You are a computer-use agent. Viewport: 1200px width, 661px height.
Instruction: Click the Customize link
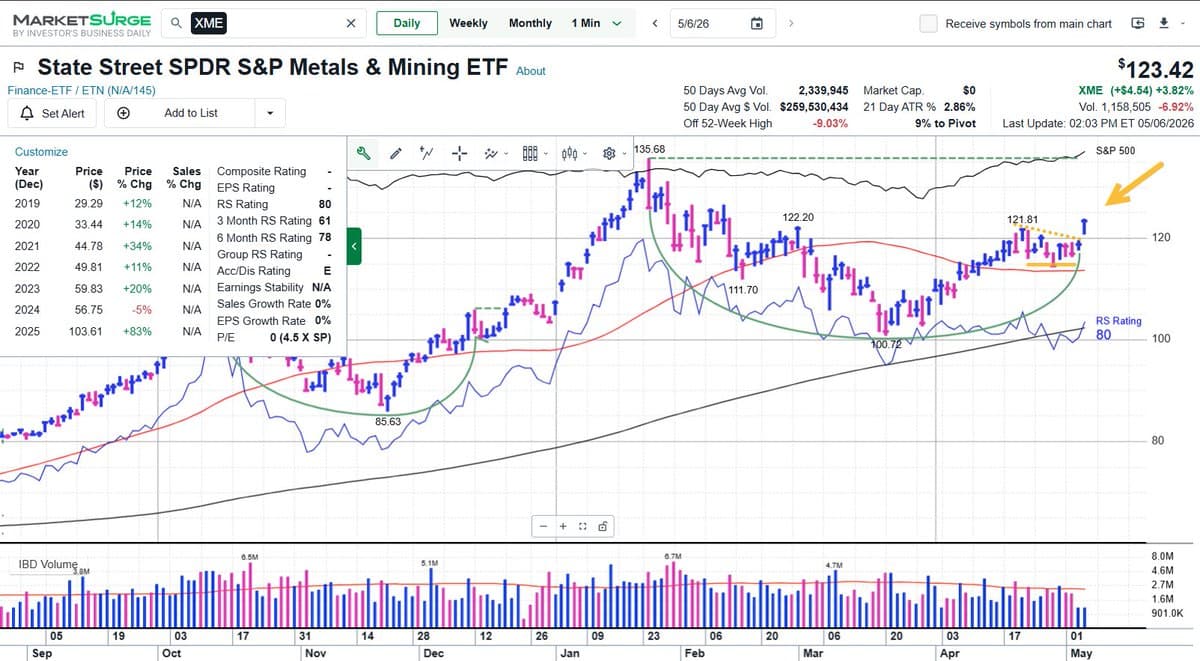(x=41, y=152)
